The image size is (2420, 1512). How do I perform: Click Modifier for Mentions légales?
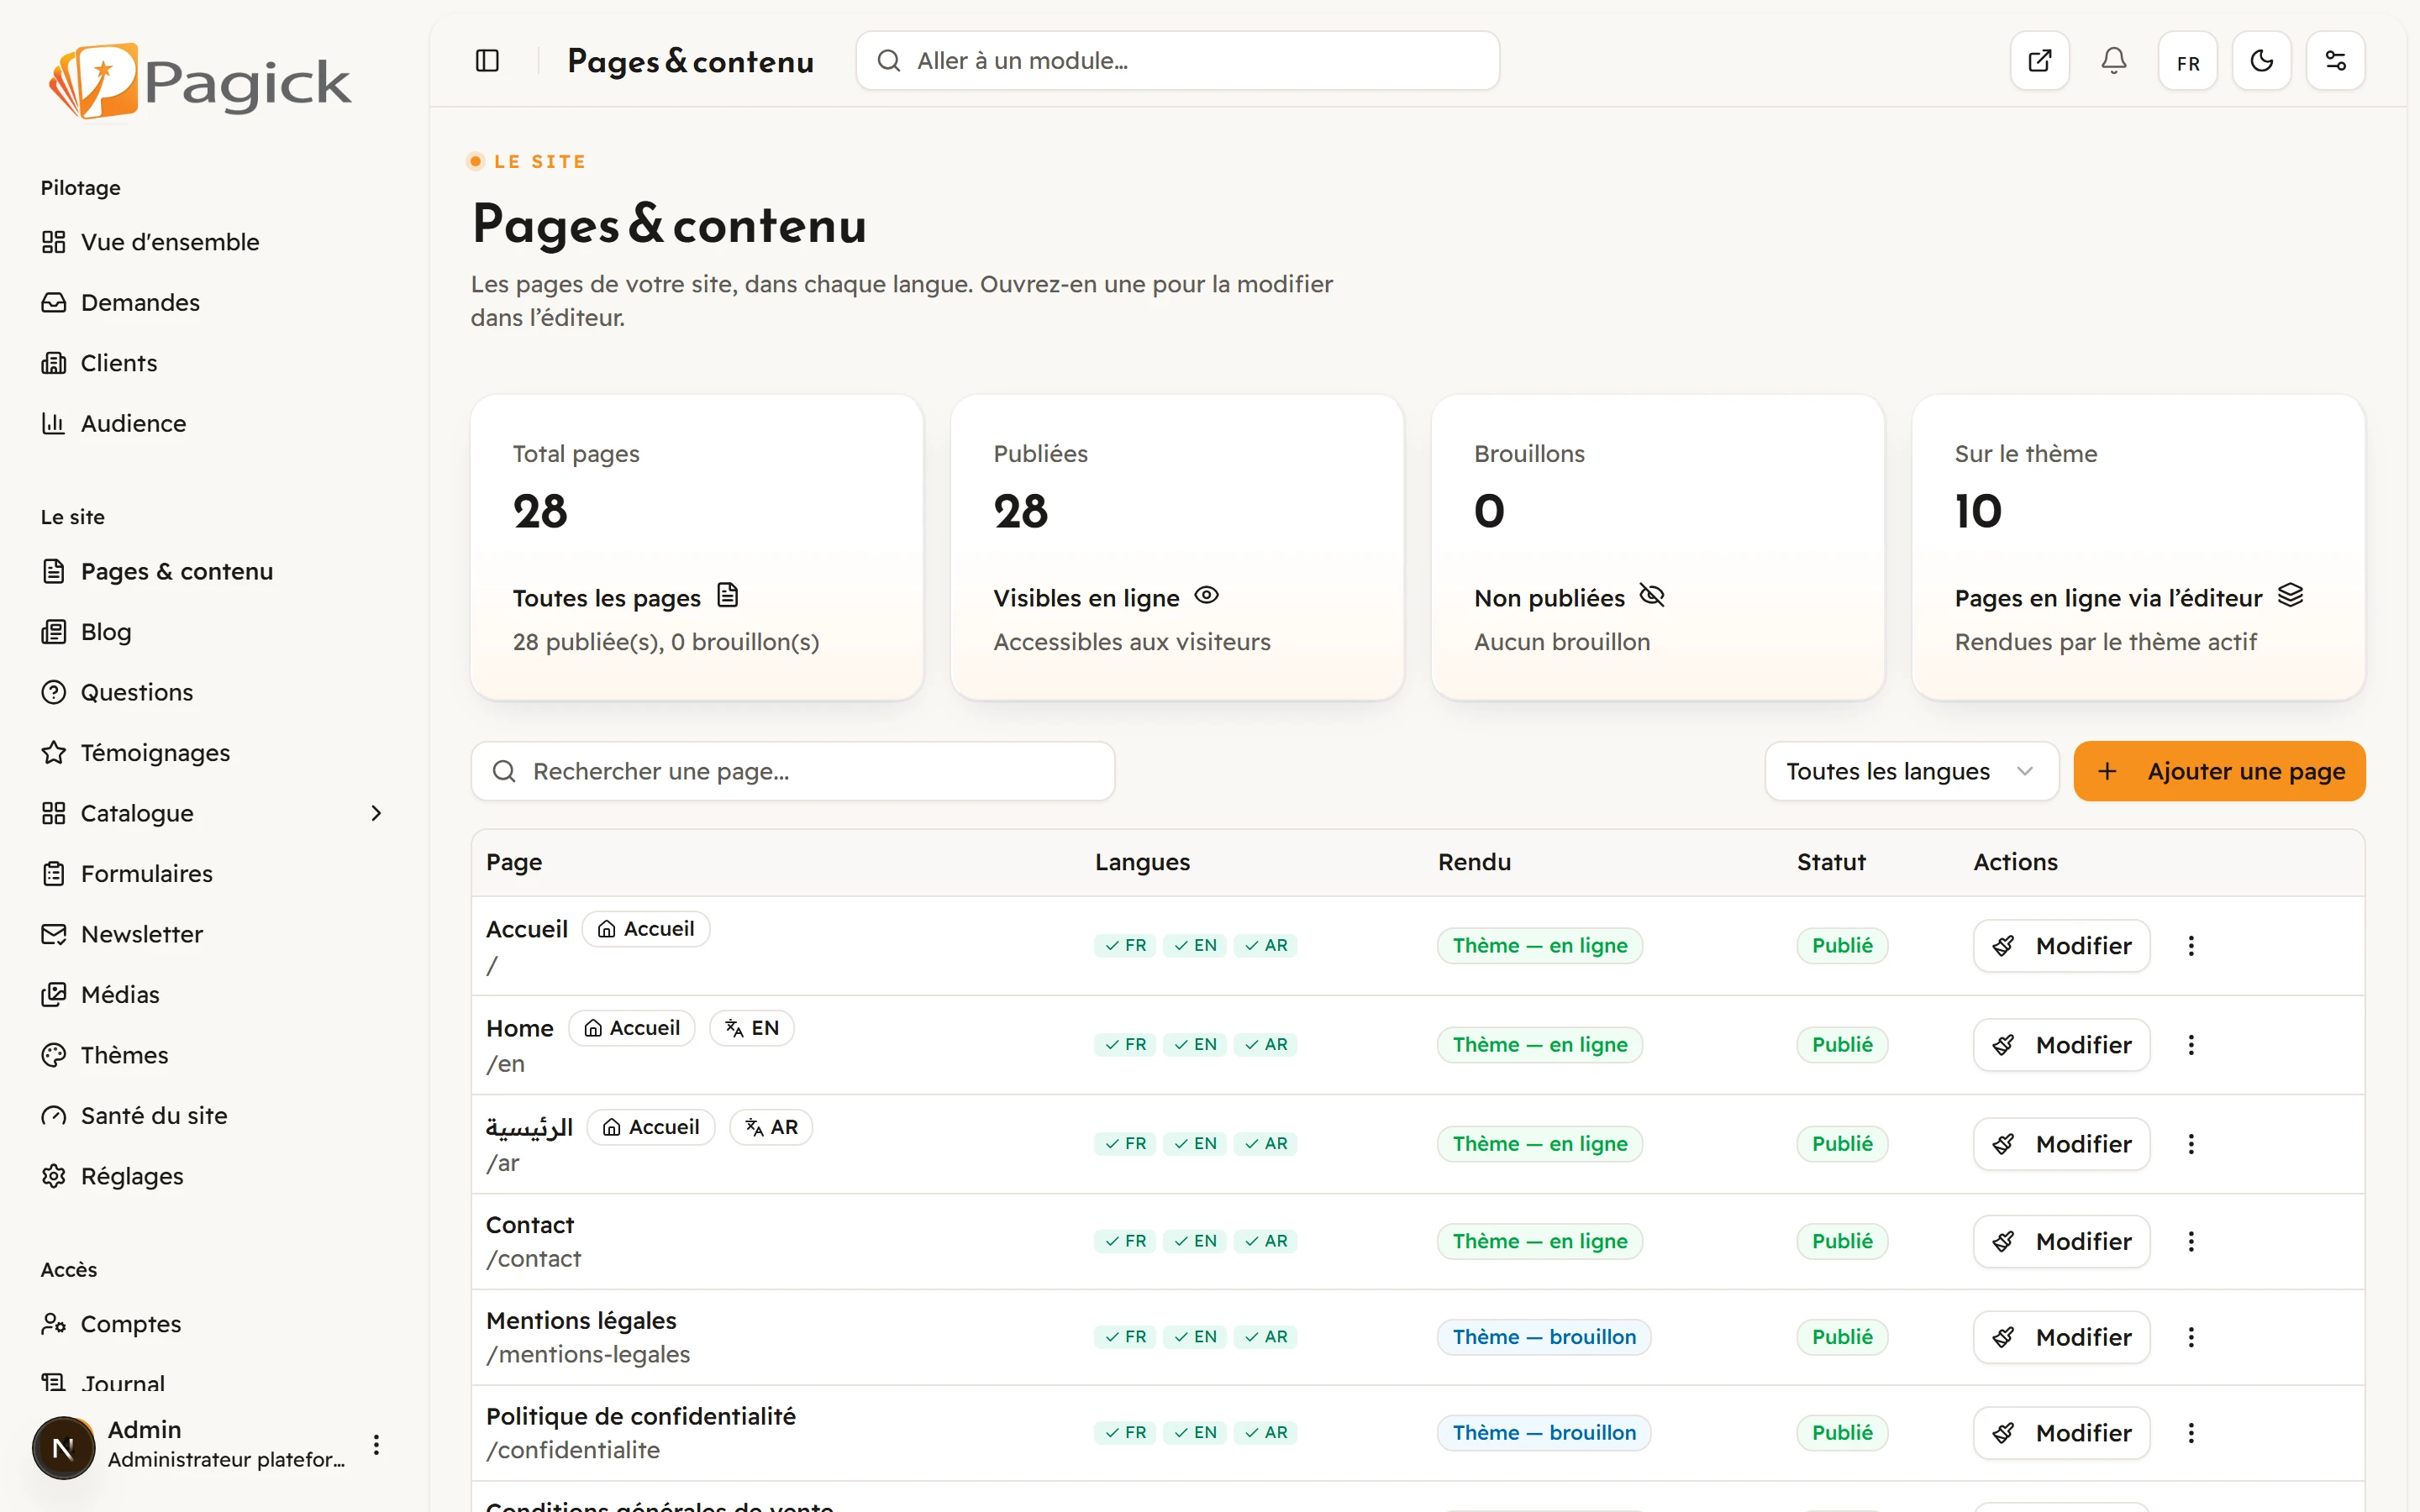pyautogui.click(x=2061, y=1338)
